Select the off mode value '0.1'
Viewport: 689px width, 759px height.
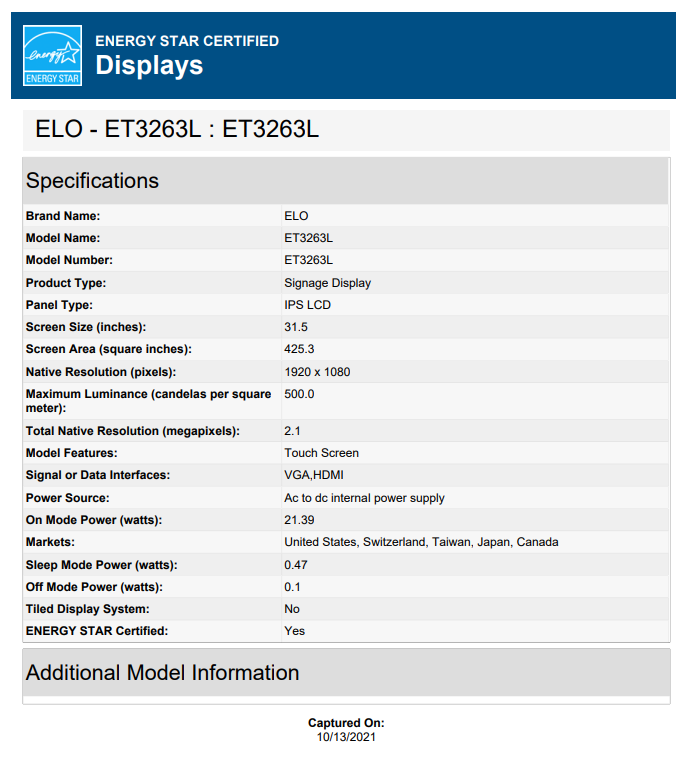pos(292,587)
